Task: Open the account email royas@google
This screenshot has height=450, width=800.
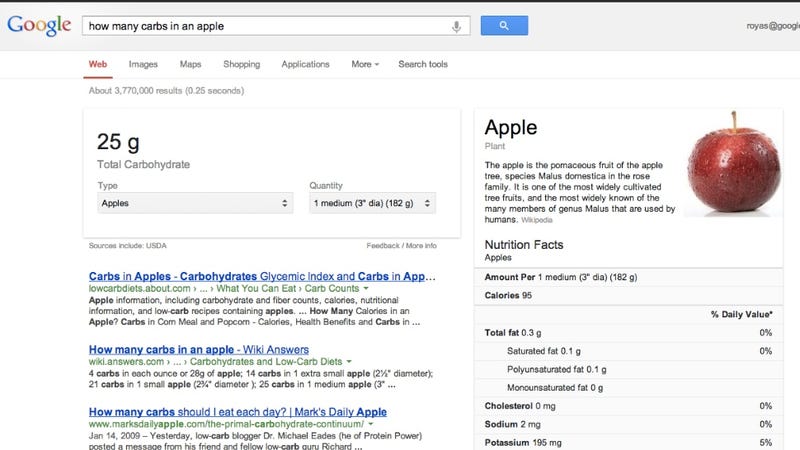Action: [773, 26]
